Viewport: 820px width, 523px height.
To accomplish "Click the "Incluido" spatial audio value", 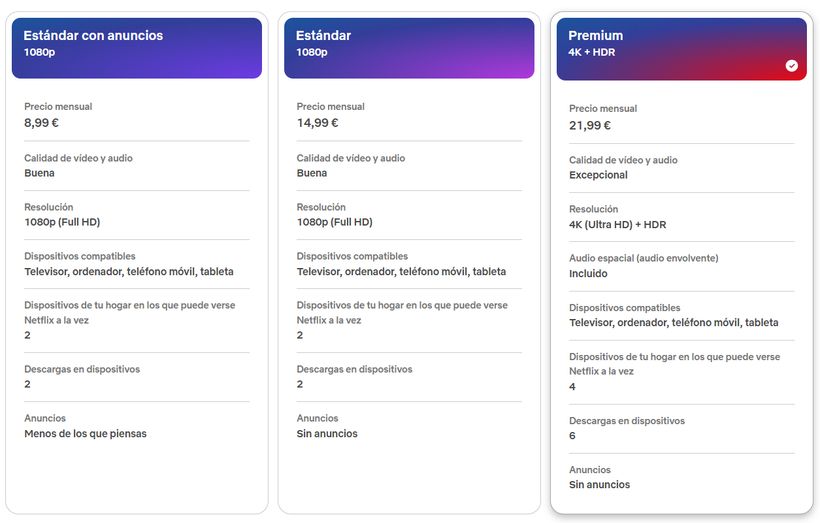I will [588, 274].
